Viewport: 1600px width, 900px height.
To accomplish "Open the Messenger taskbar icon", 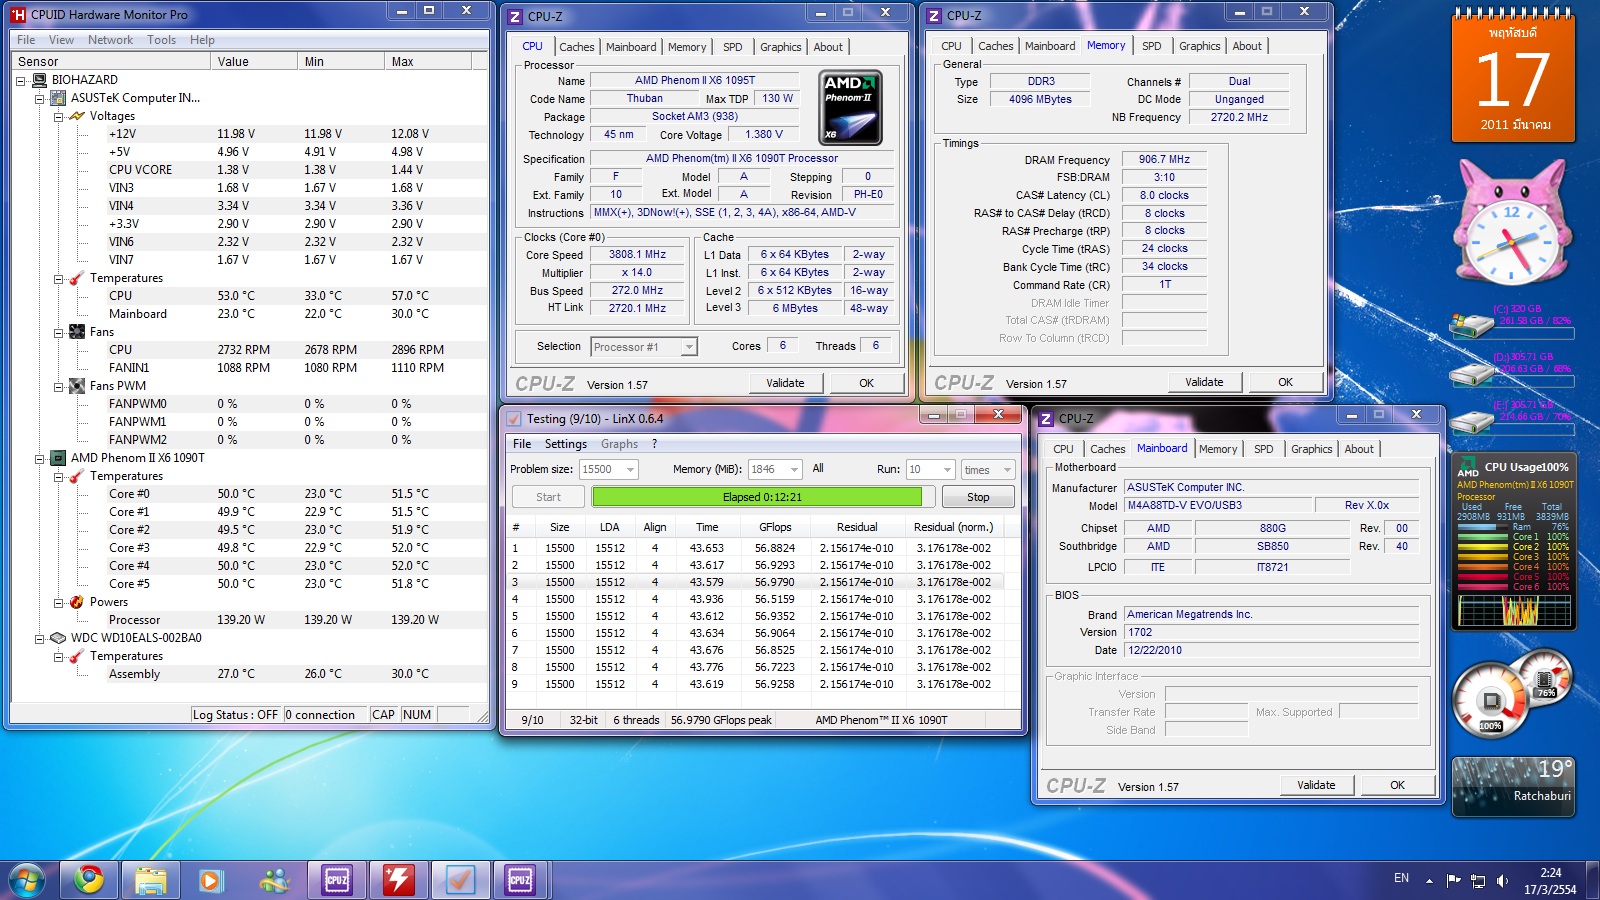I will pyautogui.click(x=273, y=880).
